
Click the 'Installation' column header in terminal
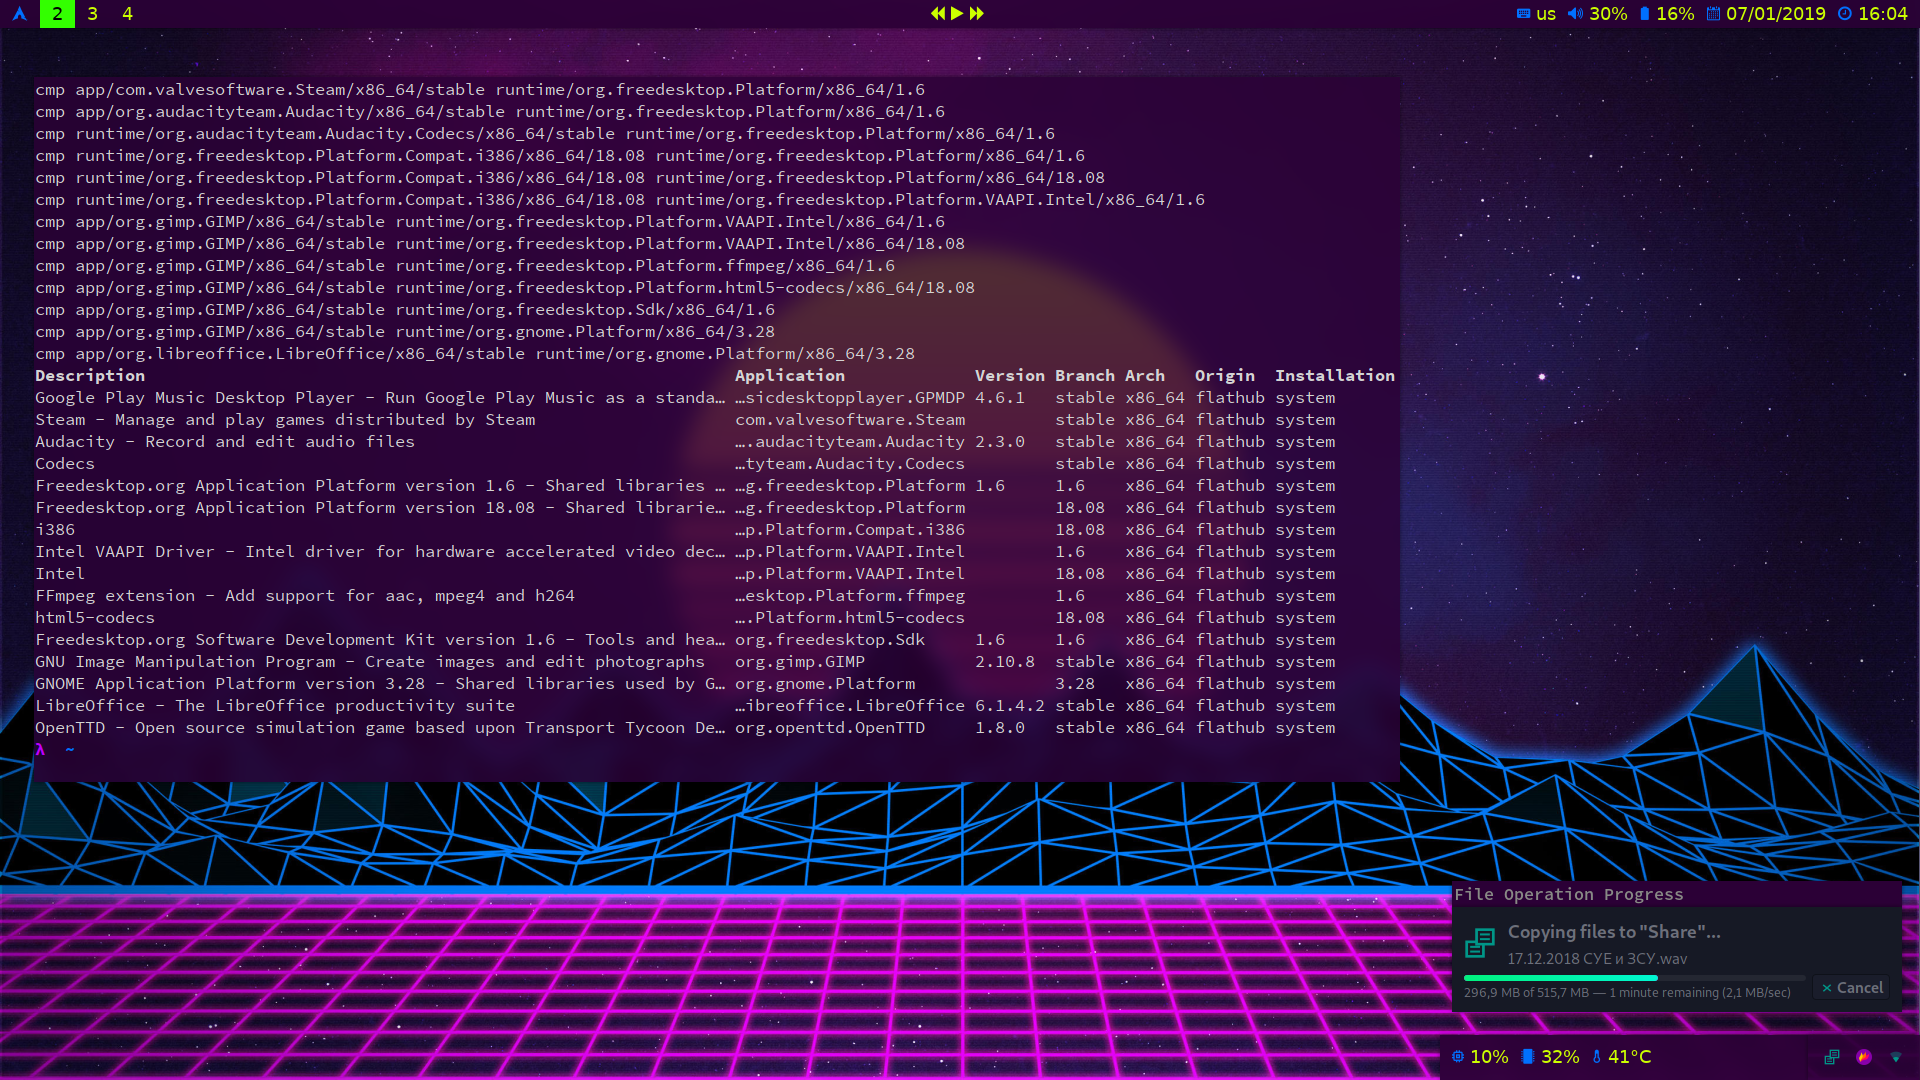1335,376
